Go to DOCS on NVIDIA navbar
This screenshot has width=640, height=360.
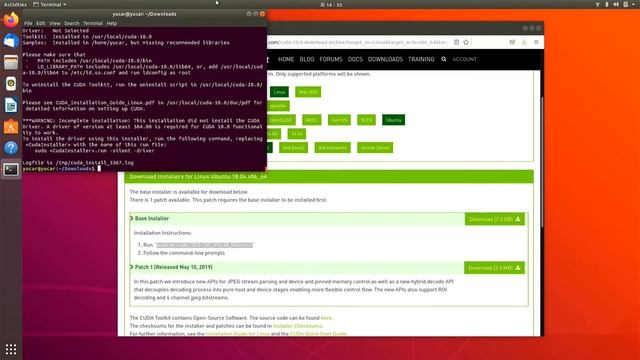click(355, 59)
